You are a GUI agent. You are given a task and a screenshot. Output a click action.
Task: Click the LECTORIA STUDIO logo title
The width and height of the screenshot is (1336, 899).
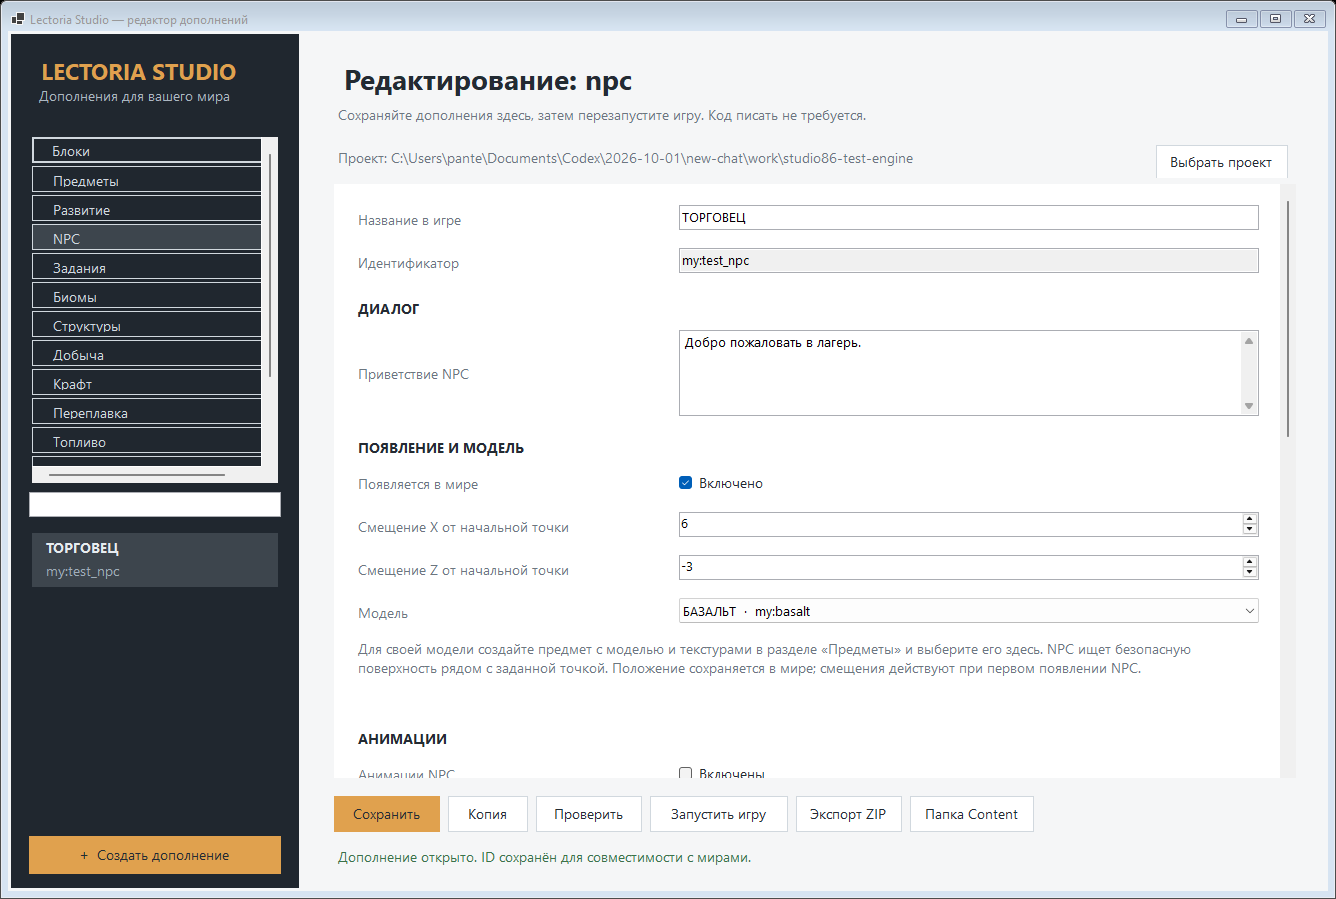[x=139, y=72]
